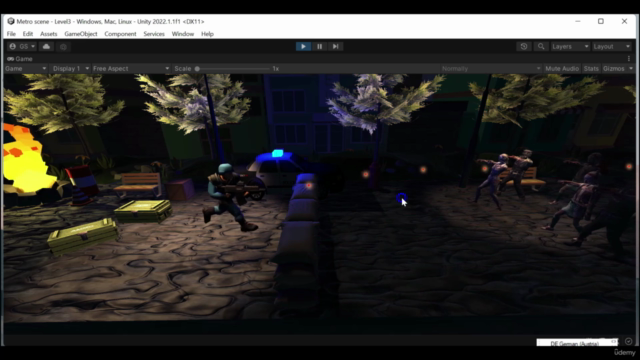Open the Services menu
Screen dimensions: 640x360
(154, 34)
